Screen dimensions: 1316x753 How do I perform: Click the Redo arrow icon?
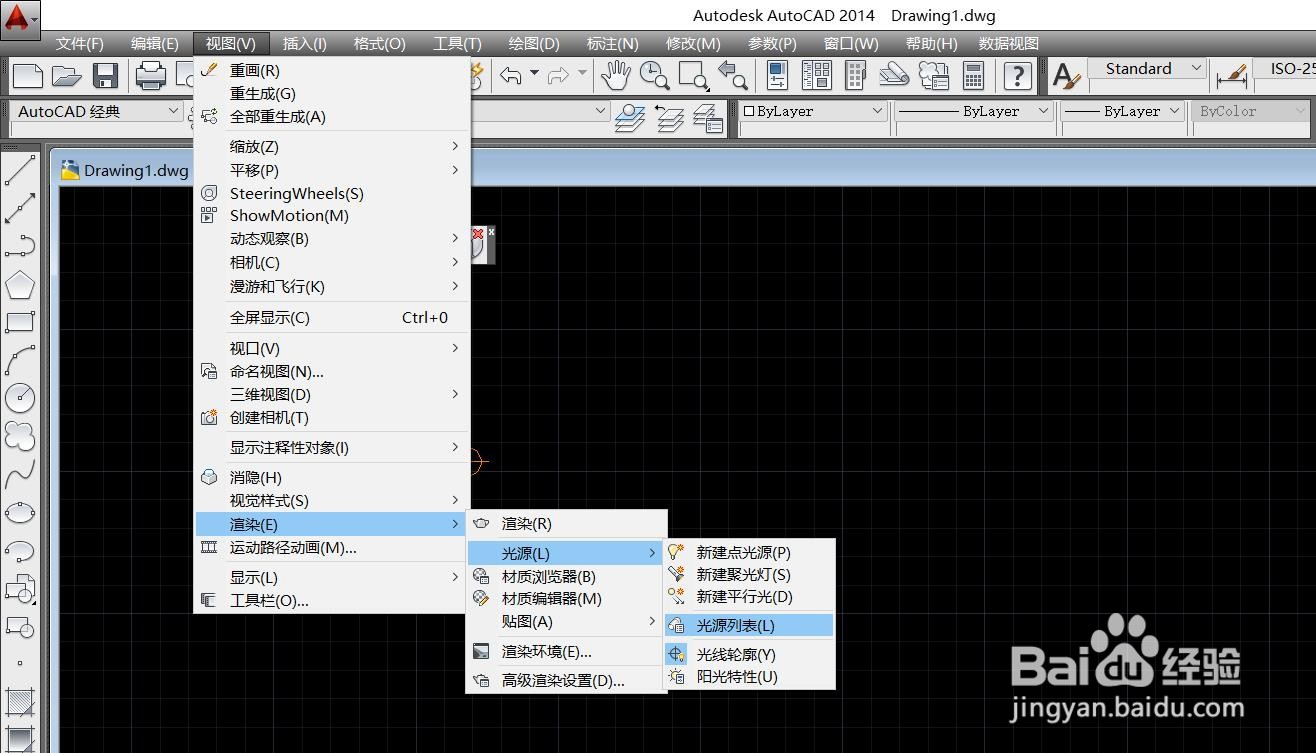[x=559, y=75]
